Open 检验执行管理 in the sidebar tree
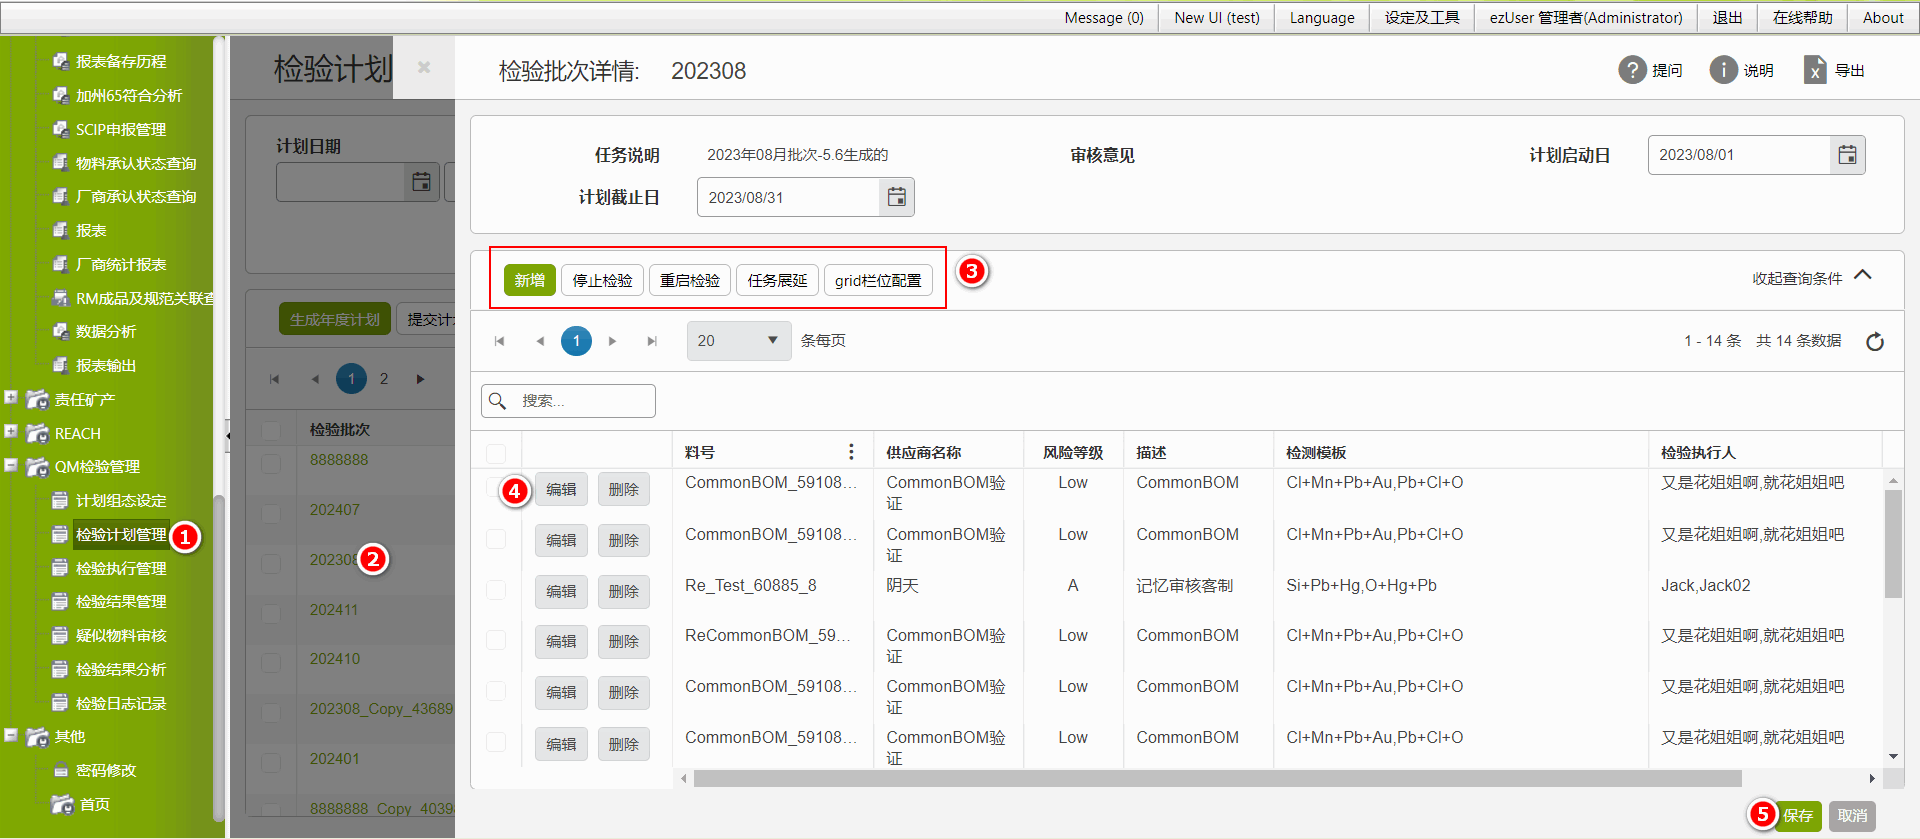Screen dimensions: 1920x839 point(121,568)
